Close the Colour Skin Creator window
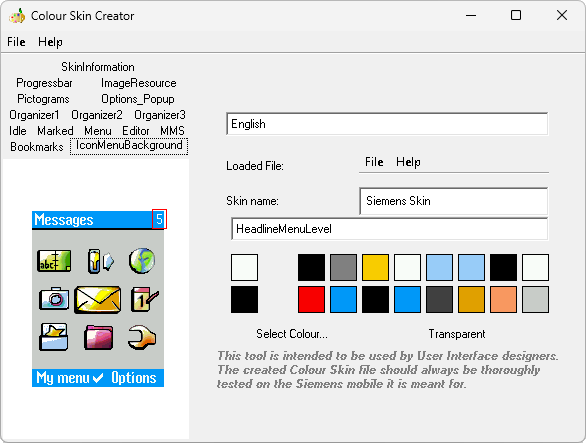 tap(562, 16)
